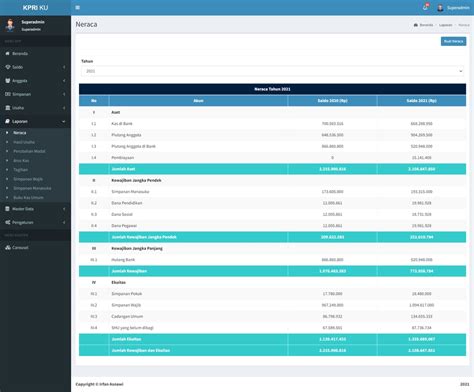This screenshot has width=474, height=392.
Task: Click the Saldo diamond icon in sidebar
Action: (8, 67)
